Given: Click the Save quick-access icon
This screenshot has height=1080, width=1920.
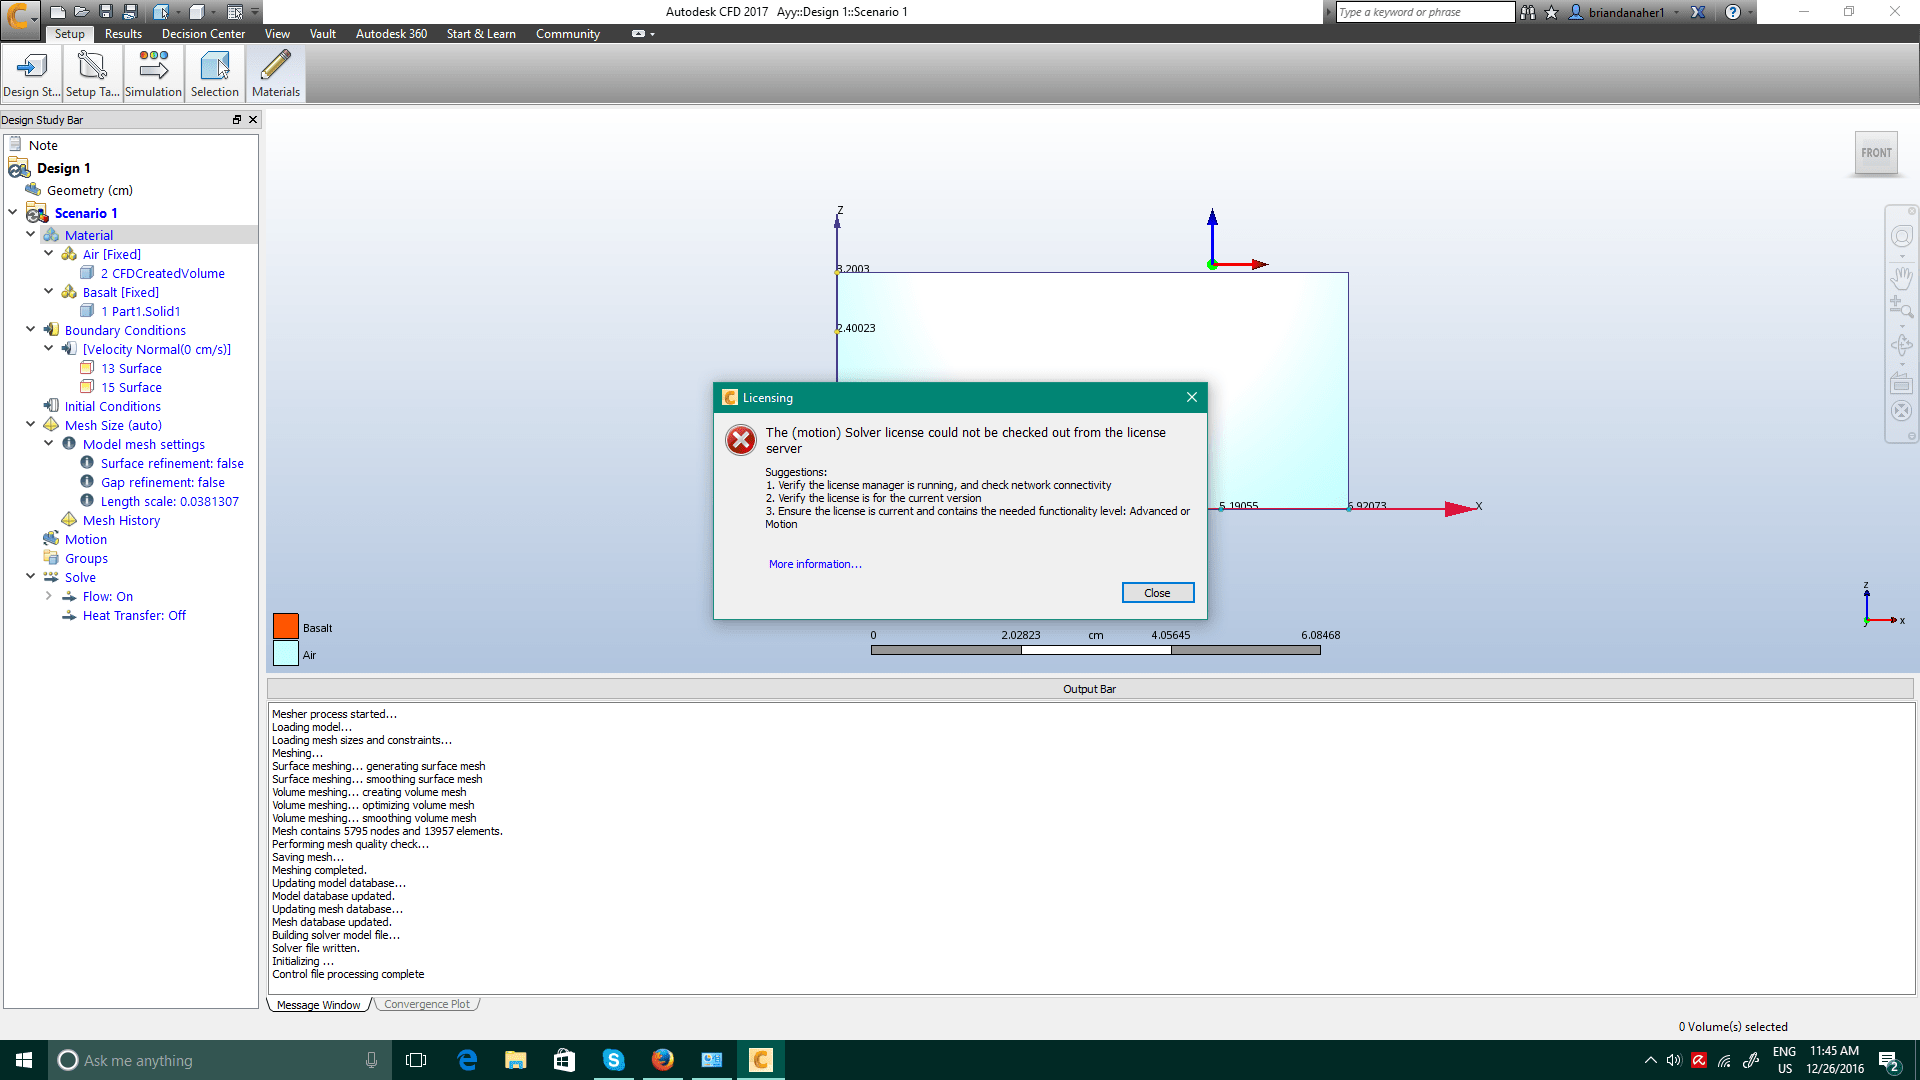Looking at the screenshot, I should [x=106, y=12].
